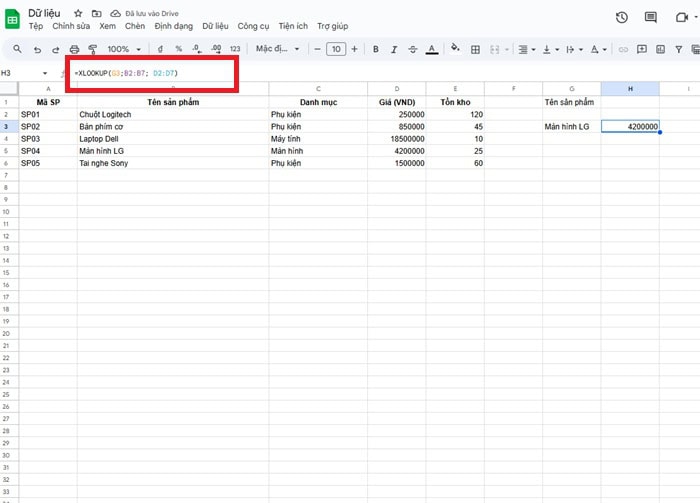
Task: Click the insert link icon
Action: (623, 50)
